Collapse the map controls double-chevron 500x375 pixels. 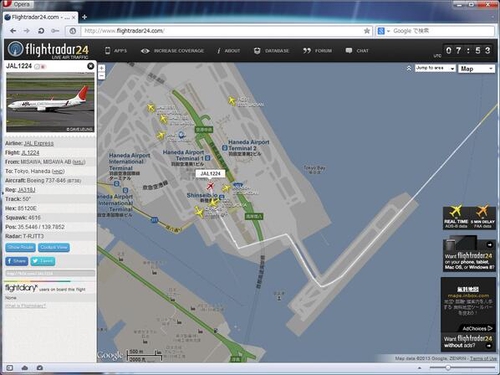point(409,68)
